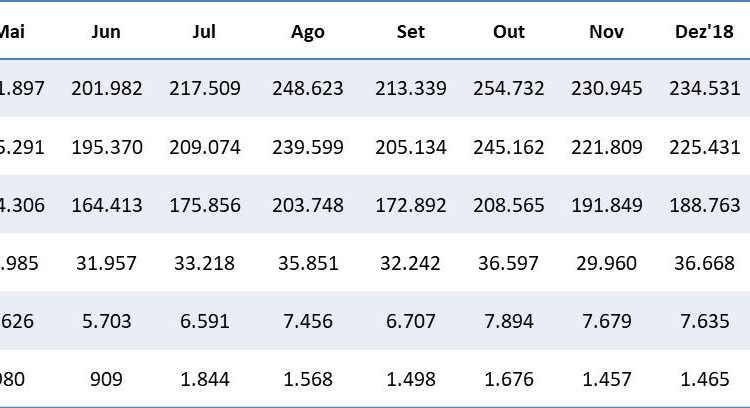This screenshot has width=750, height=408.
Task: Click the Ago column header
Action: pyautogui.click(x=307, y=31)
